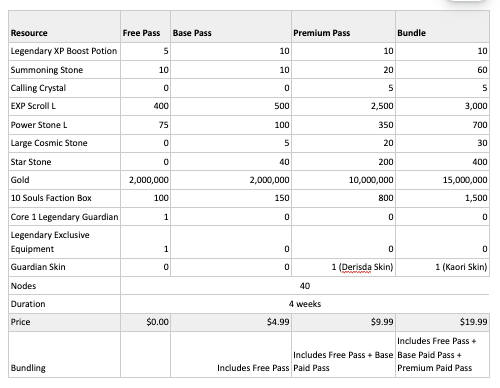Select the $19.99 Bundle price cell

[442, 322]
